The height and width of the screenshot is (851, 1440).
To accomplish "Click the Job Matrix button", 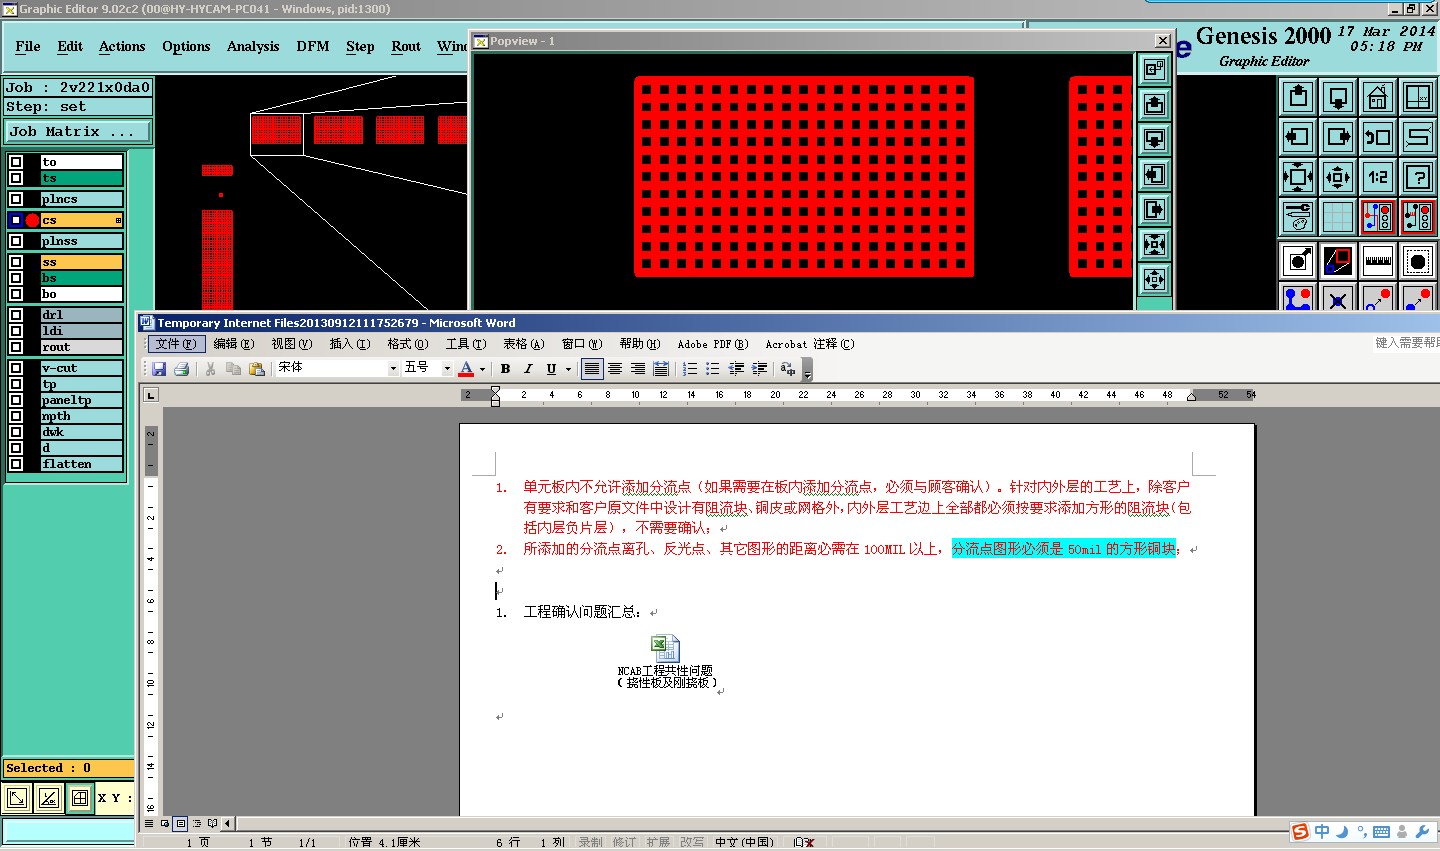I will [78, 131].
